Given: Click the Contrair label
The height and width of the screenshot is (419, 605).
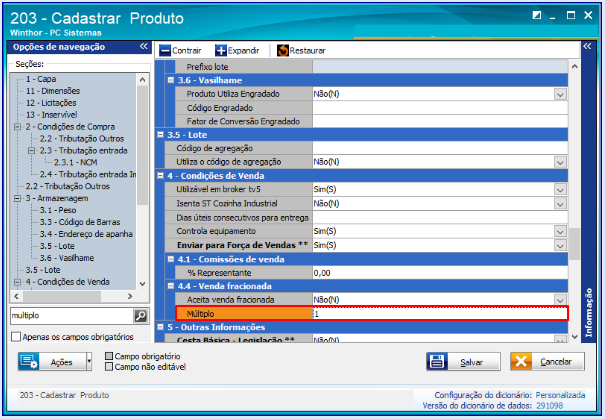Looking at the screenshot, I should pyautogui.click(x=187, y=51).
